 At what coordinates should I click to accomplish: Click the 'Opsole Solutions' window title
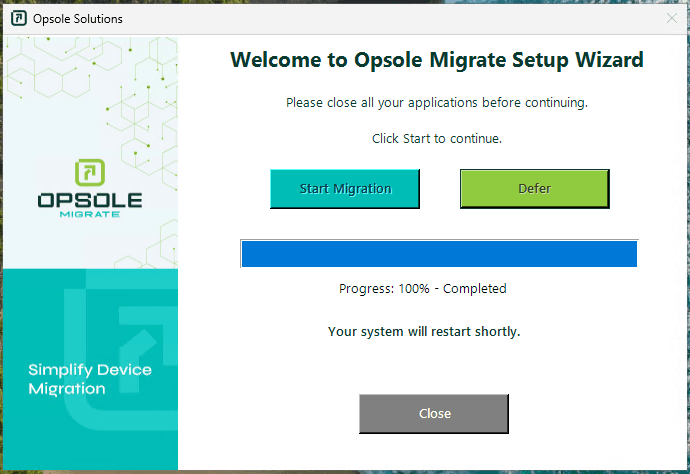[x=78, y=19]
